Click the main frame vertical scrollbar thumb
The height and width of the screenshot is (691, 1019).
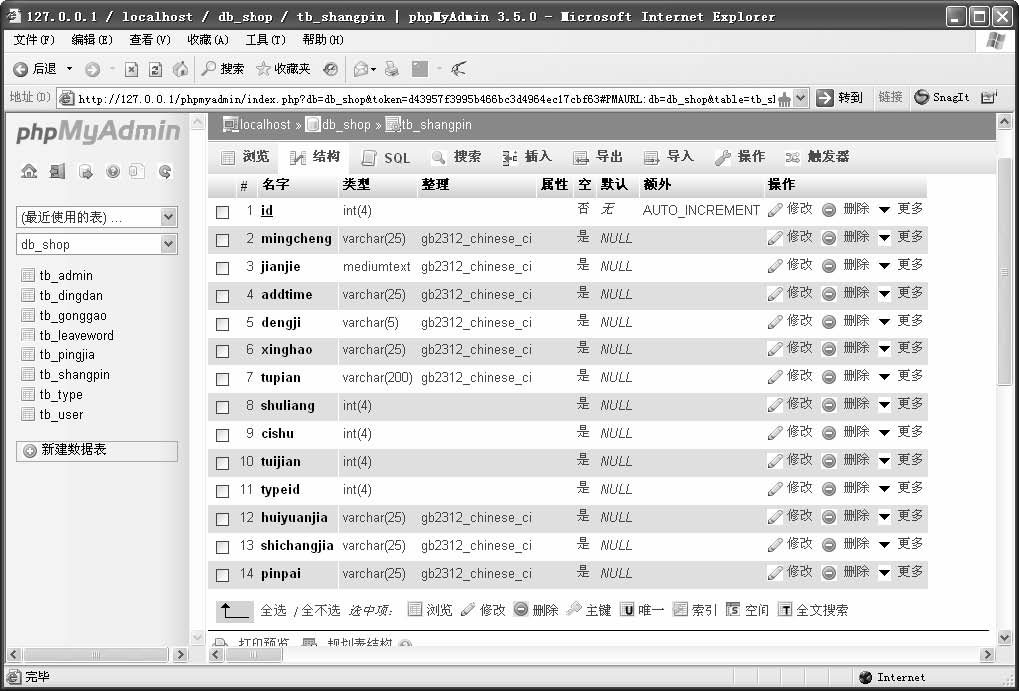(x=1004, y=272)
